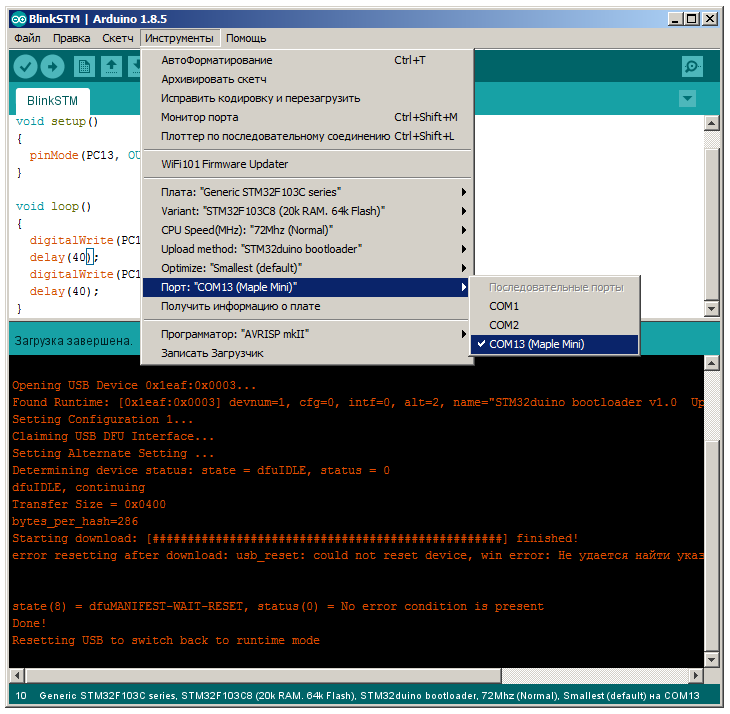Viewport: 730px width, 714px height.
Task: Open the tab dropdown arrow button
Action: click(687, 99)
